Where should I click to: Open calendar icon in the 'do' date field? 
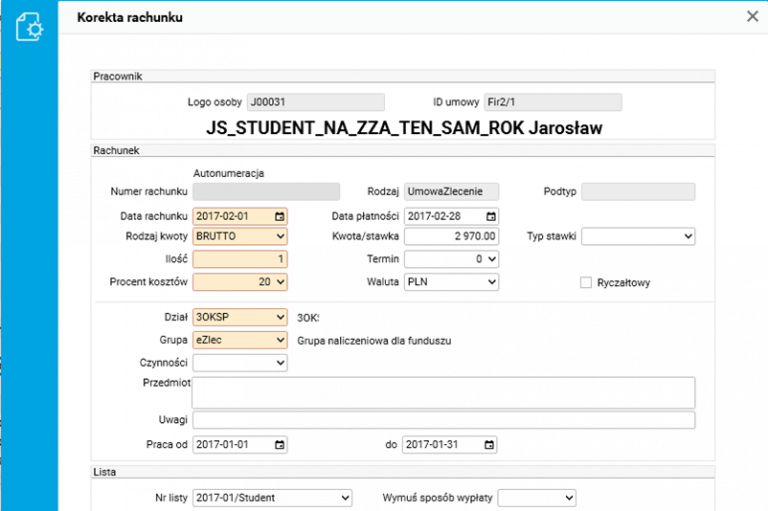(489, 445)
